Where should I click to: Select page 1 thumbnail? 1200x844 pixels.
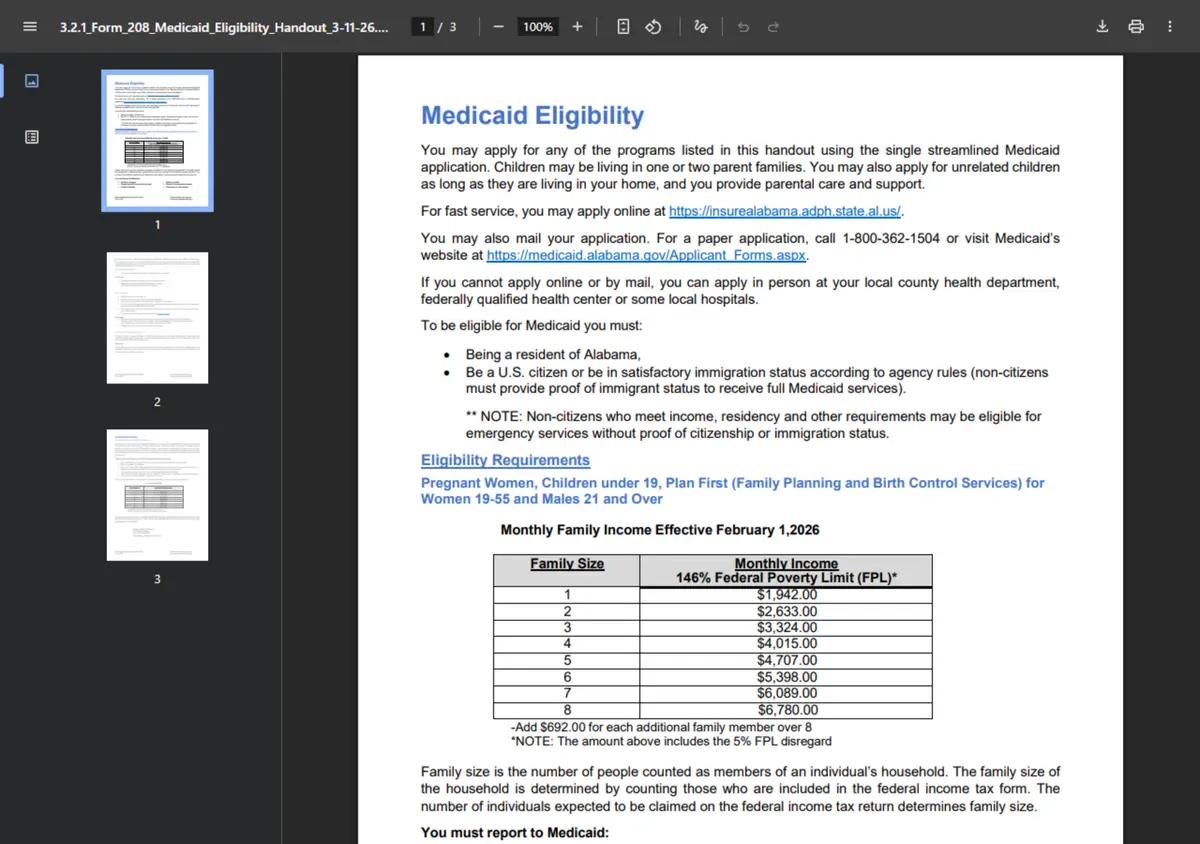click(157, 140)
